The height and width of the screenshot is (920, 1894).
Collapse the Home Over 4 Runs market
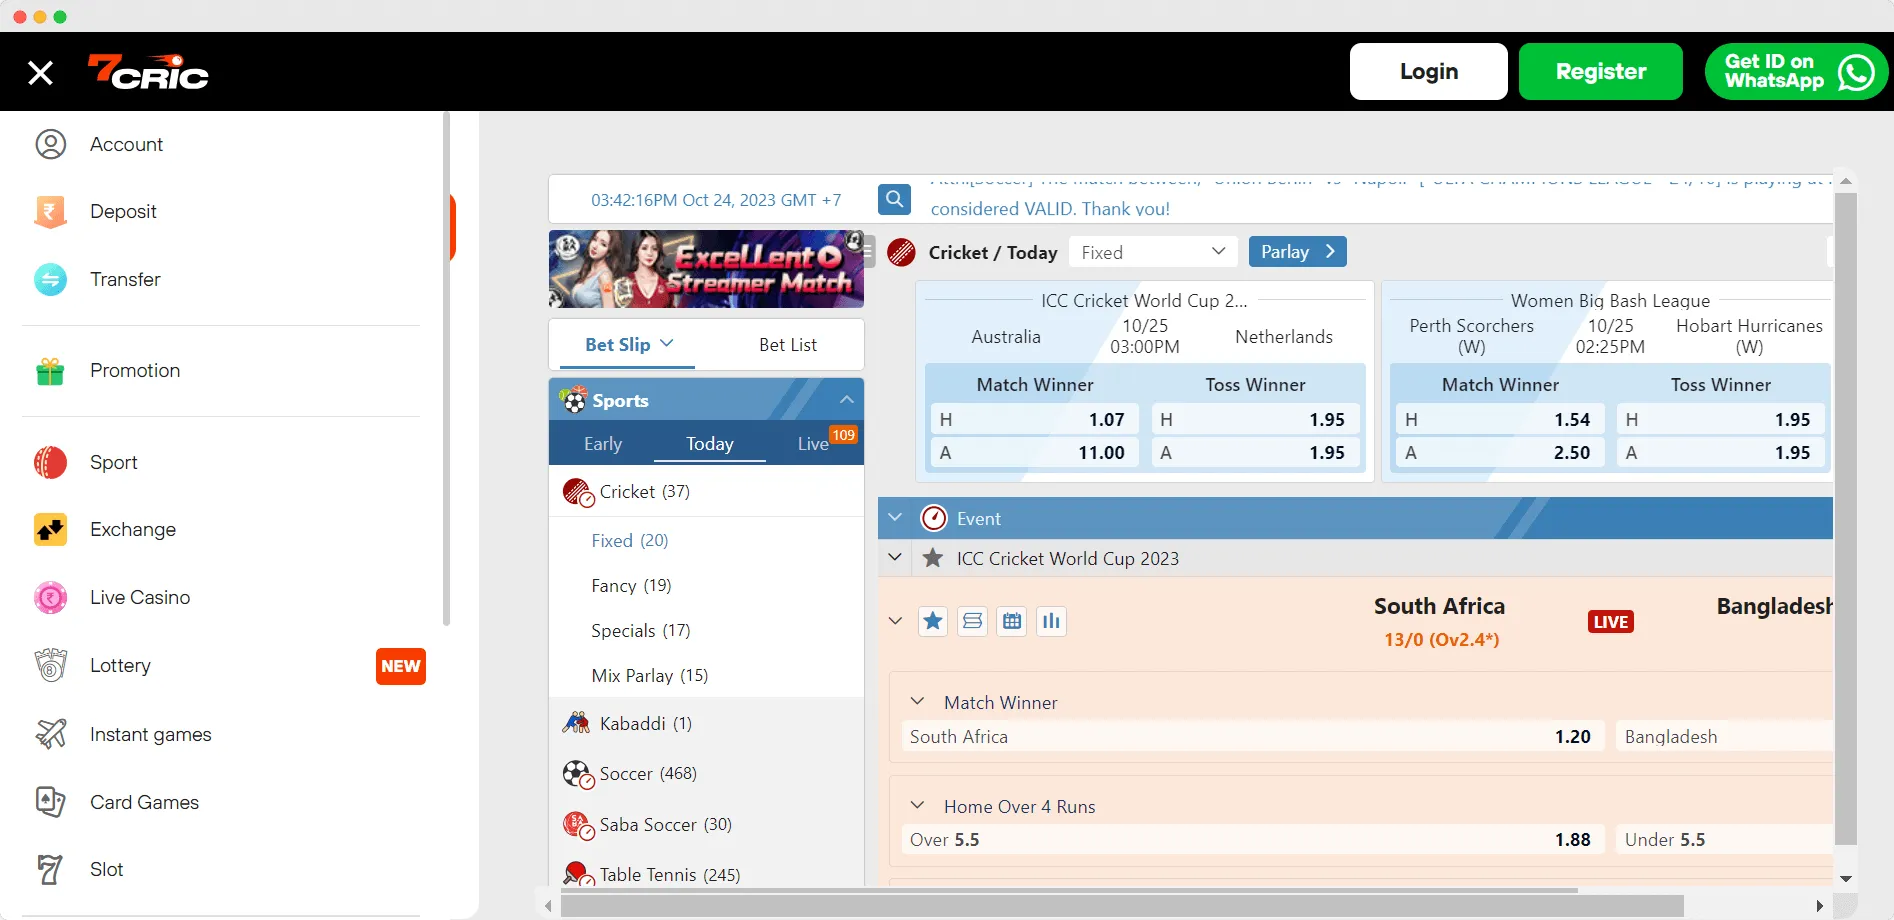click(917, 805)
